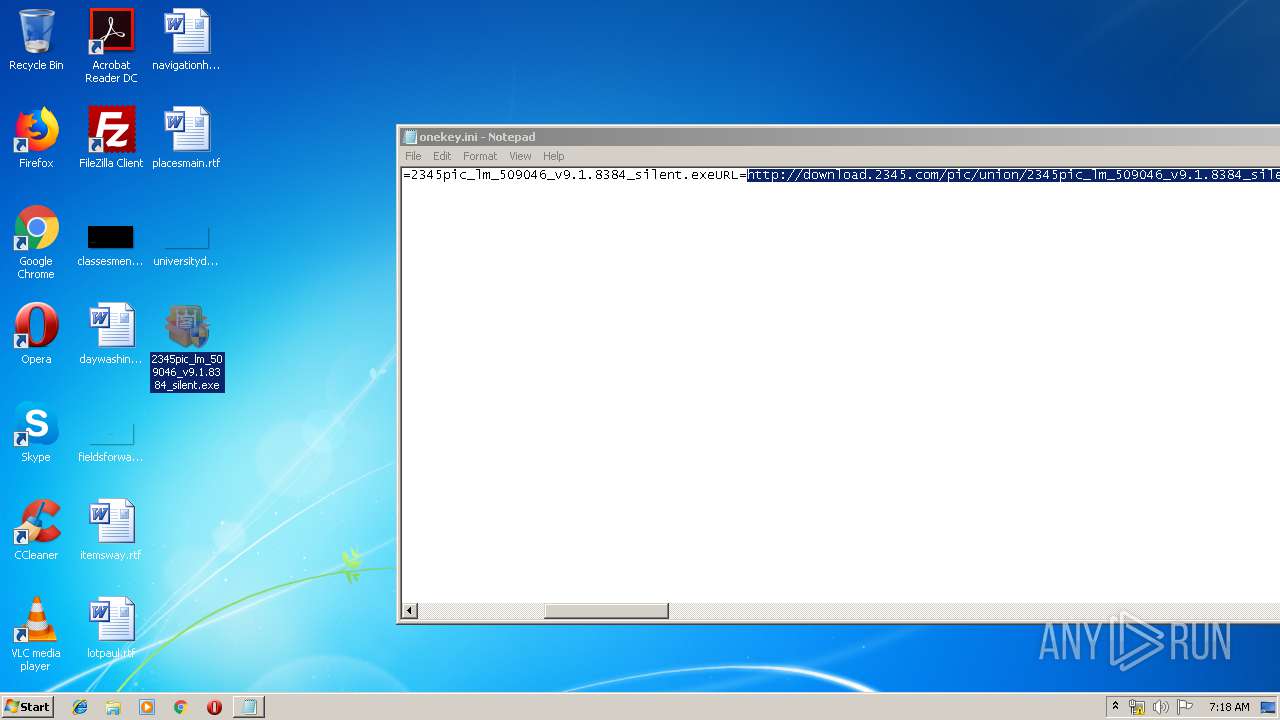Viewport: 1280px width, 720px height.
Task: Open Chrome from the taskbar
Action: click(x=181, y=707)
